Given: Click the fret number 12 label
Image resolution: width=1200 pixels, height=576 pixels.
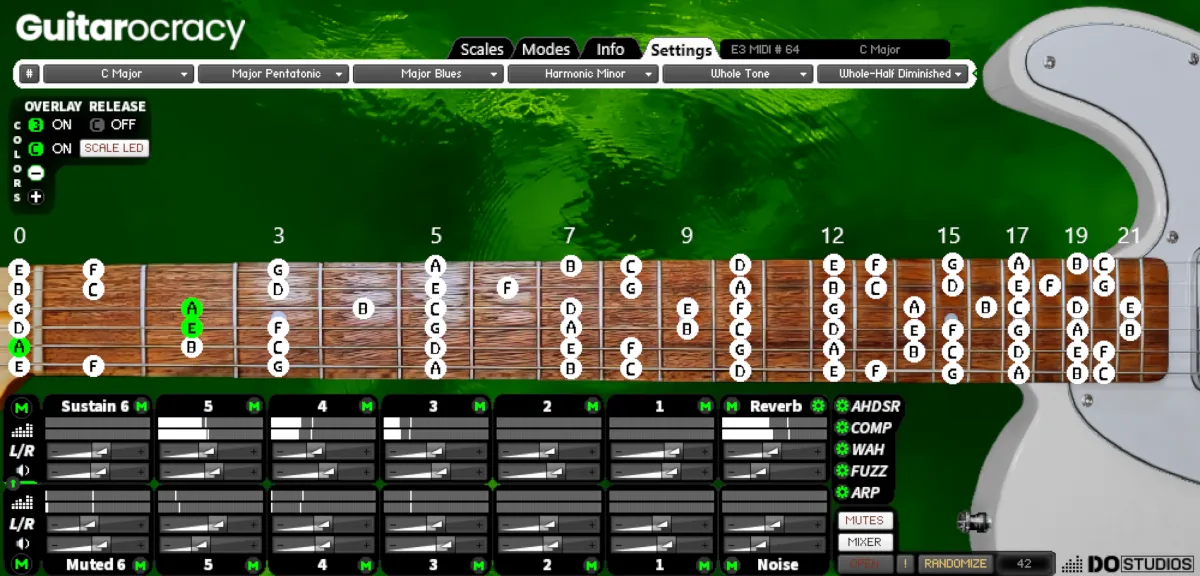Looking at the screenshot, I should pos(832,236).
